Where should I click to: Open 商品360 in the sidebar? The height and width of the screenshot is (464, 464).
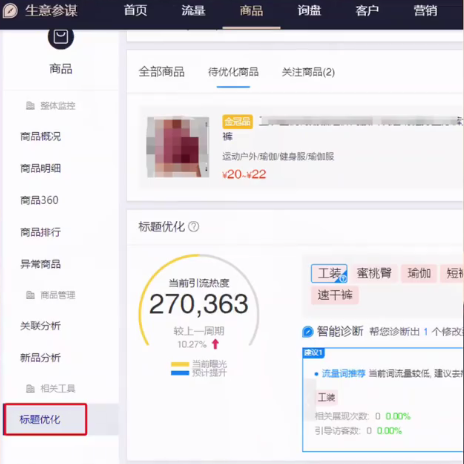tap(39, 200)
